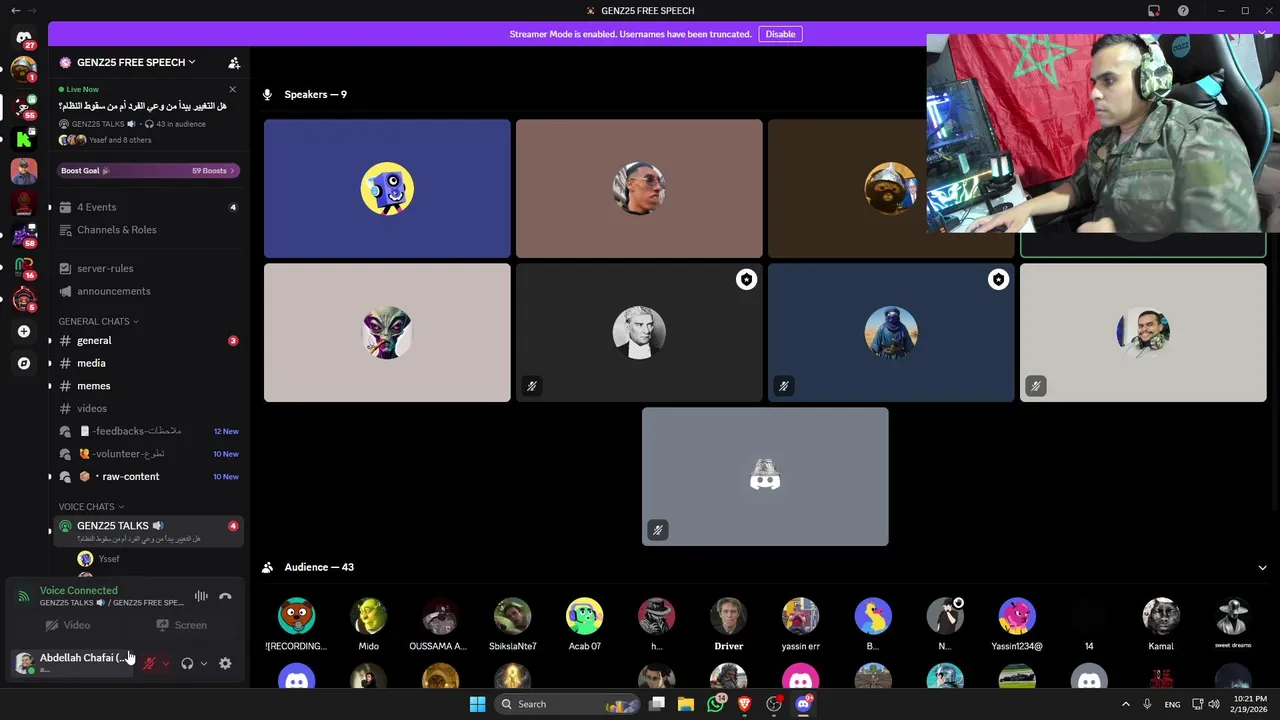Screen dimensions: 1280x720
Task: Click audience member Kamal avatar
Action: 1161,616
